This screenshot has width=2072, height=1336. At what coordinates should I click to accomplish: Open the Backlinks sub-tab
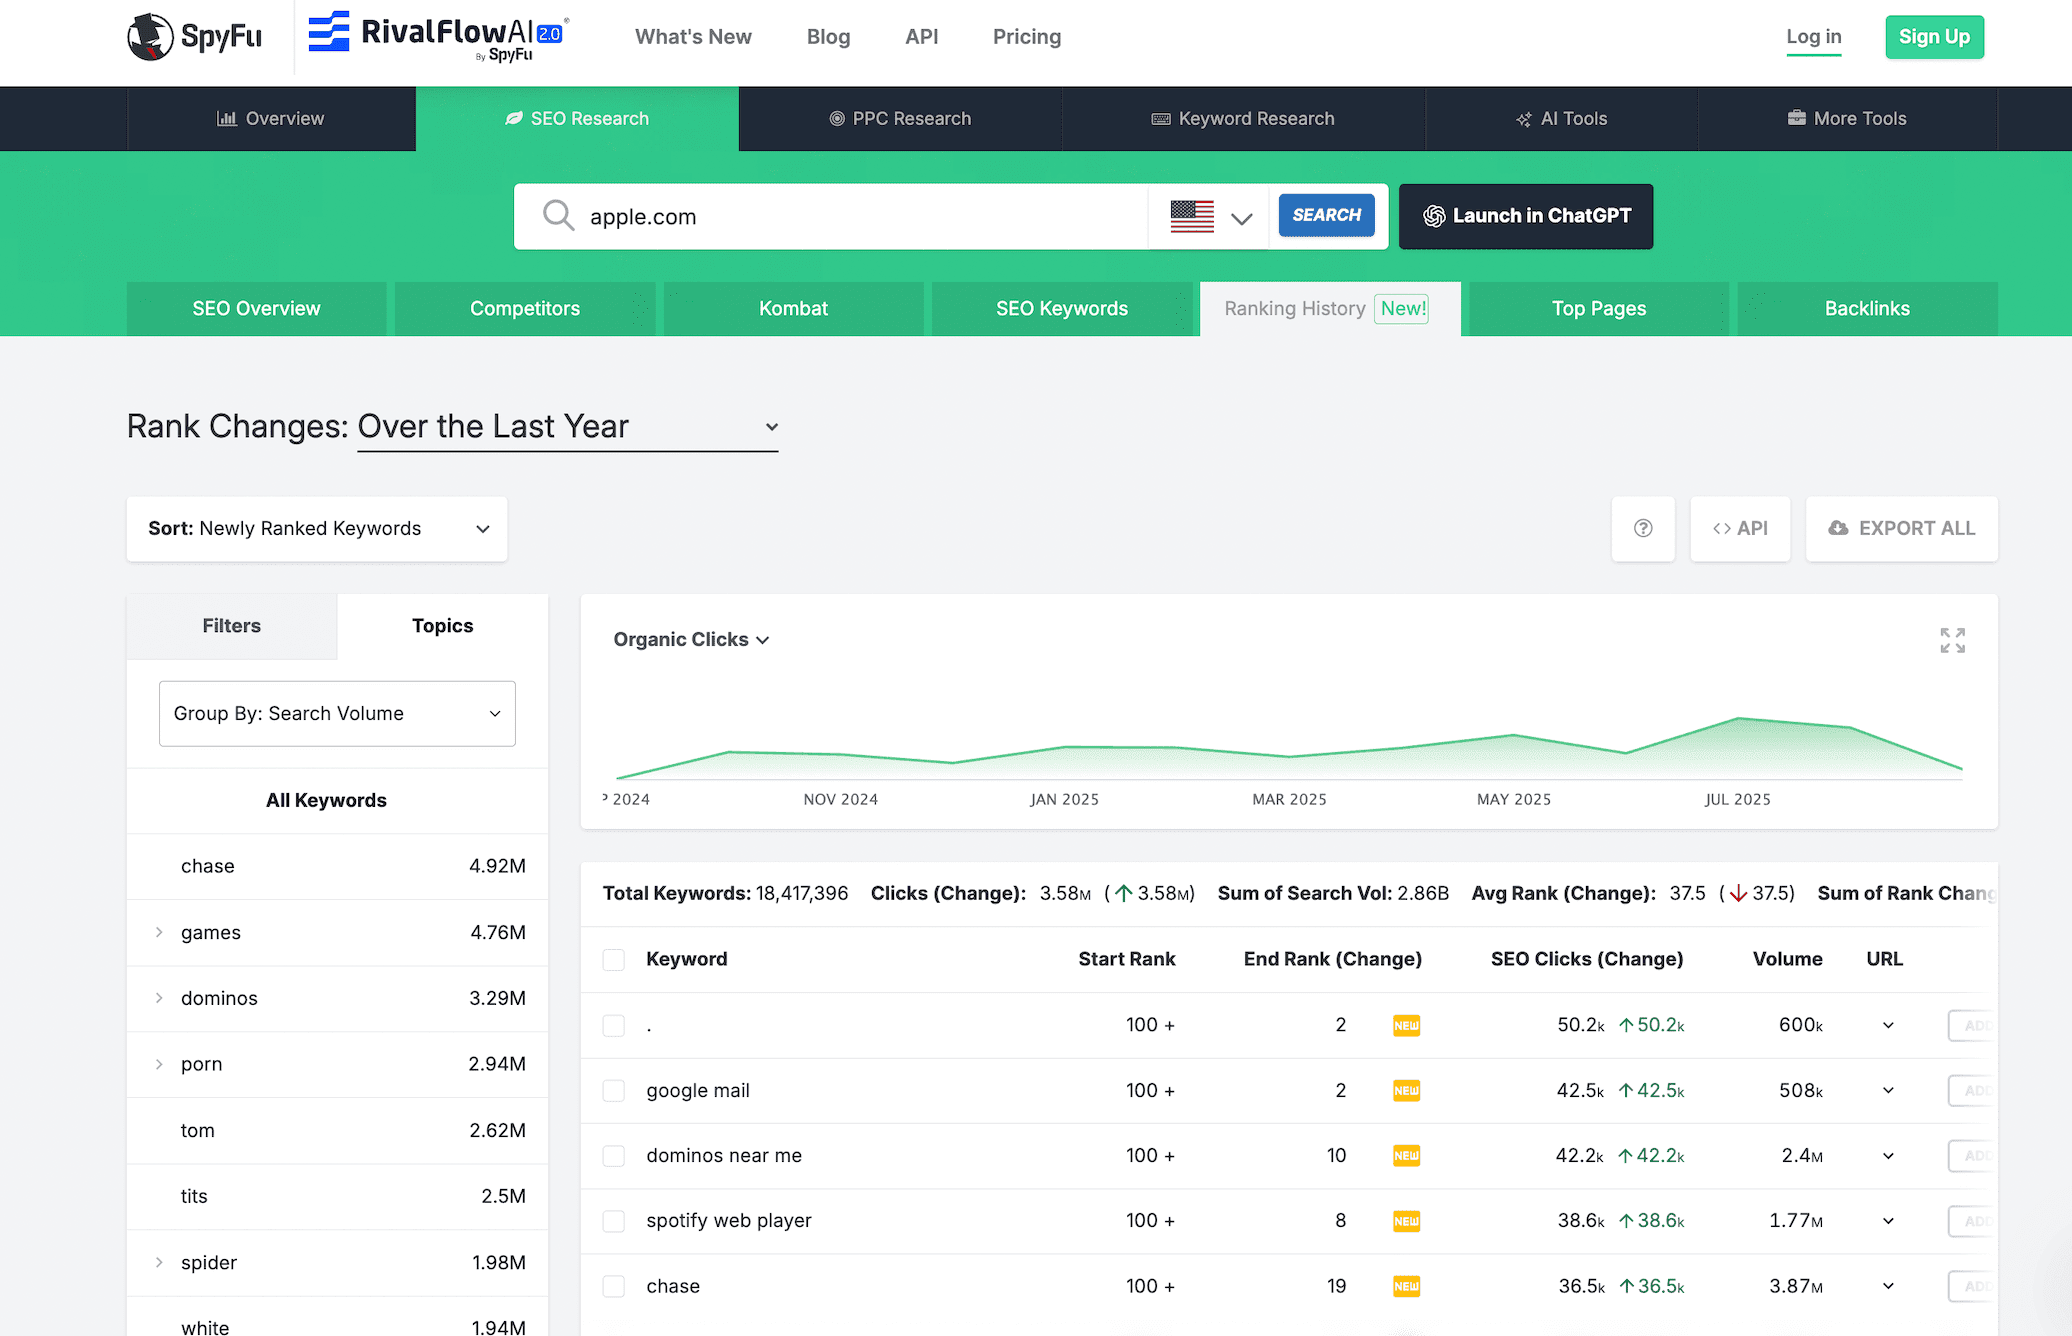[1867, 308]
